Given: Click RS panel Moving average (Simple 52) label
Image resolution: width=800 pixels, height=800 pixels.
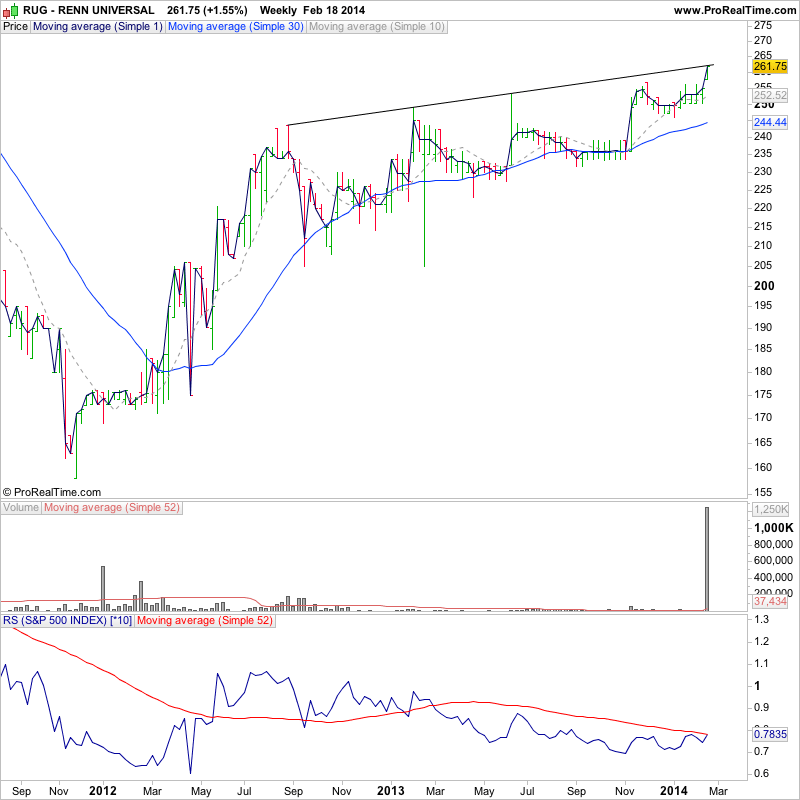Looking at the screenshot, I should pos(205,621).
